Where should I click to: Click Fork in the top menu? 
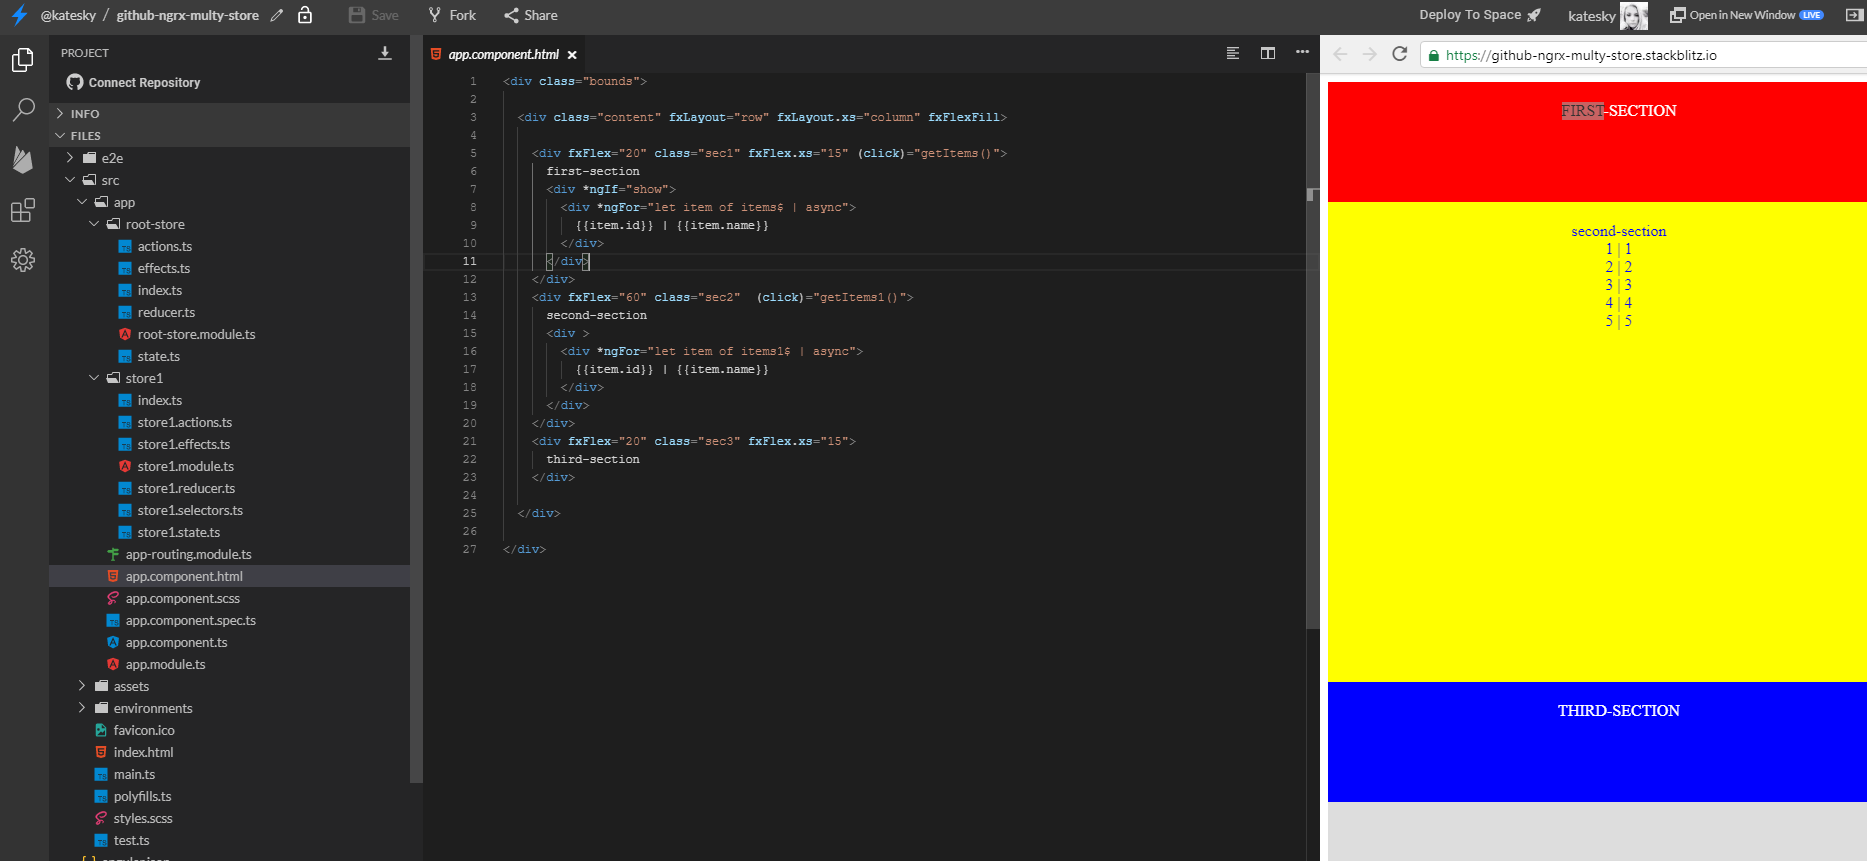tap(452, 15)
